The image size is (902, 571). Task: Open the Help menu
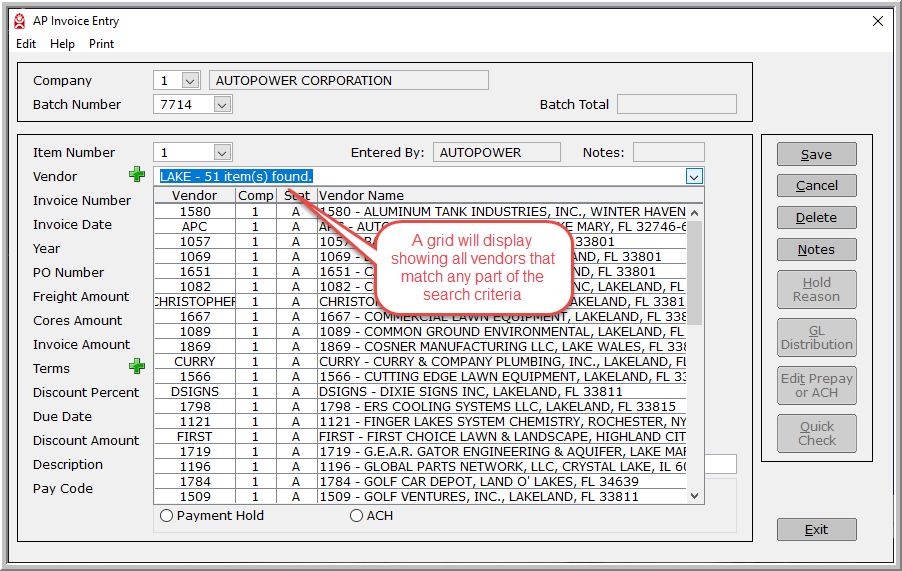[x=62, y=44]
